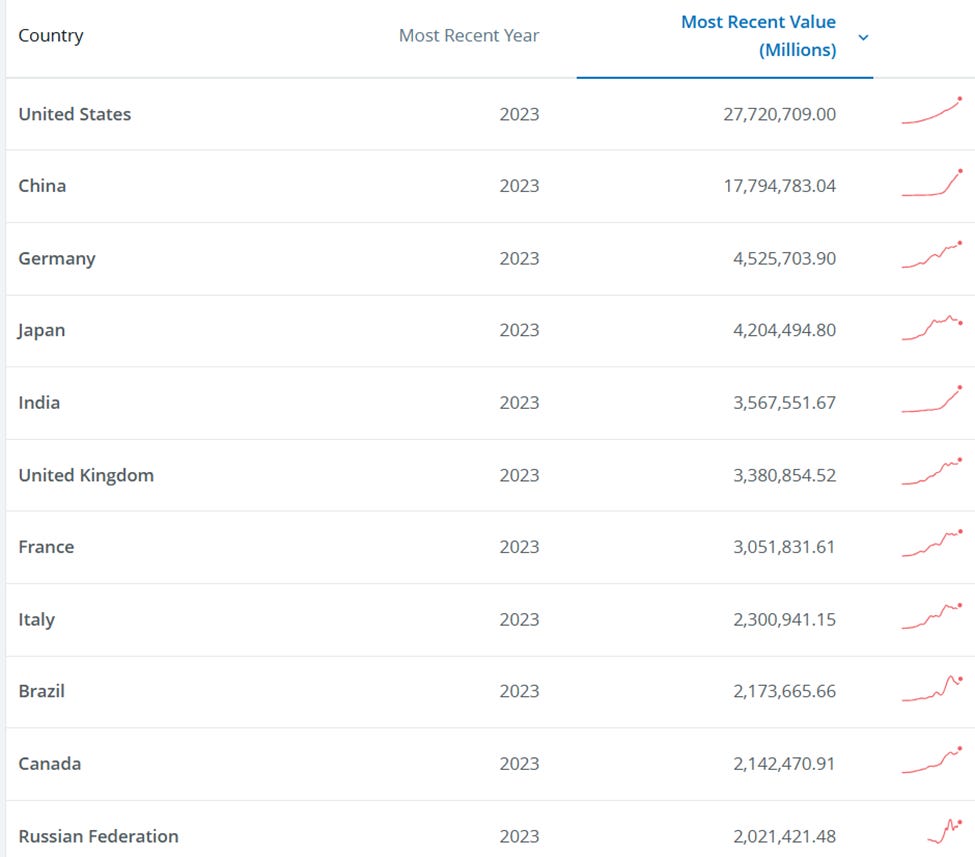Click year 2023 in Canada row
Image resolution: width=975 pixels, height=857 pixels.
[519, 763]
